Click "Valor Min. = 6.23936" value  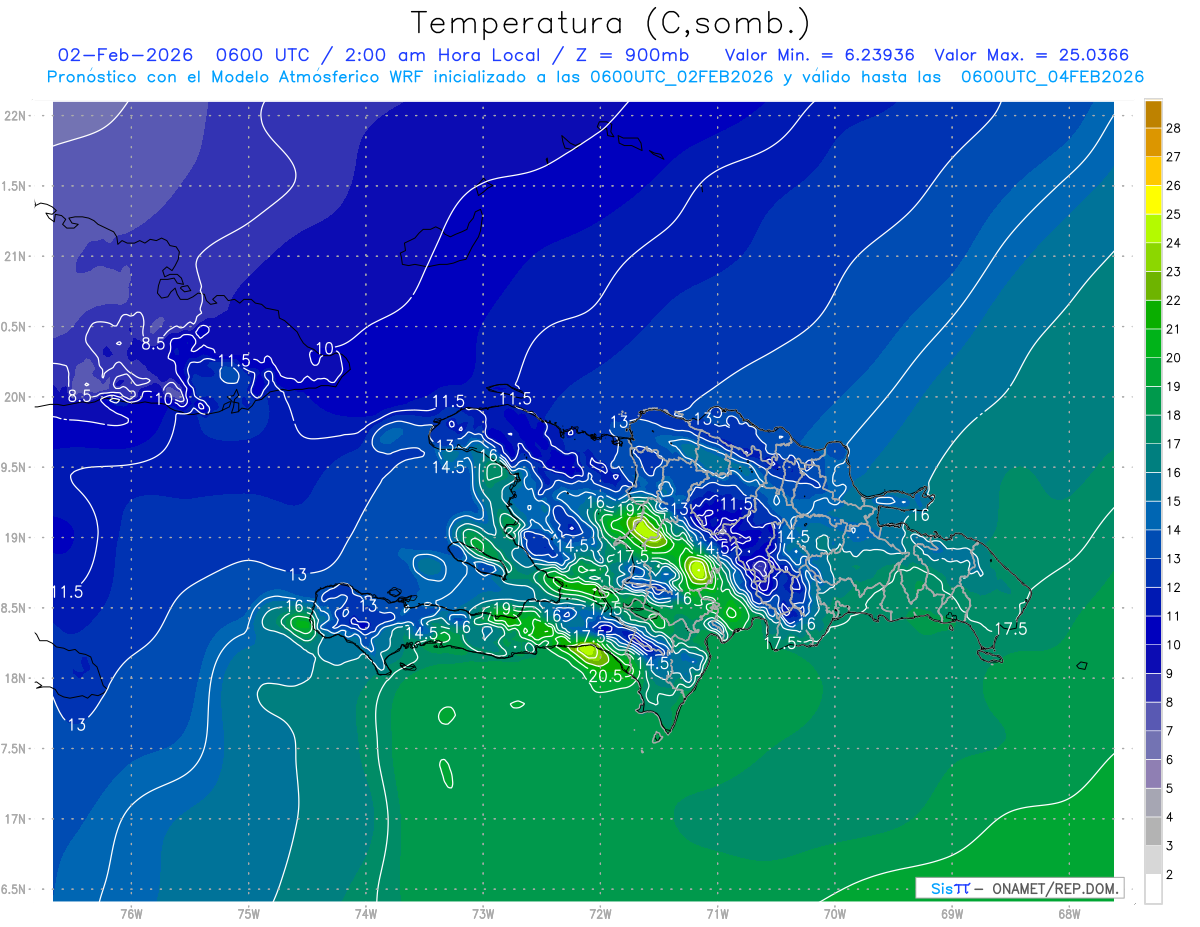819,55
